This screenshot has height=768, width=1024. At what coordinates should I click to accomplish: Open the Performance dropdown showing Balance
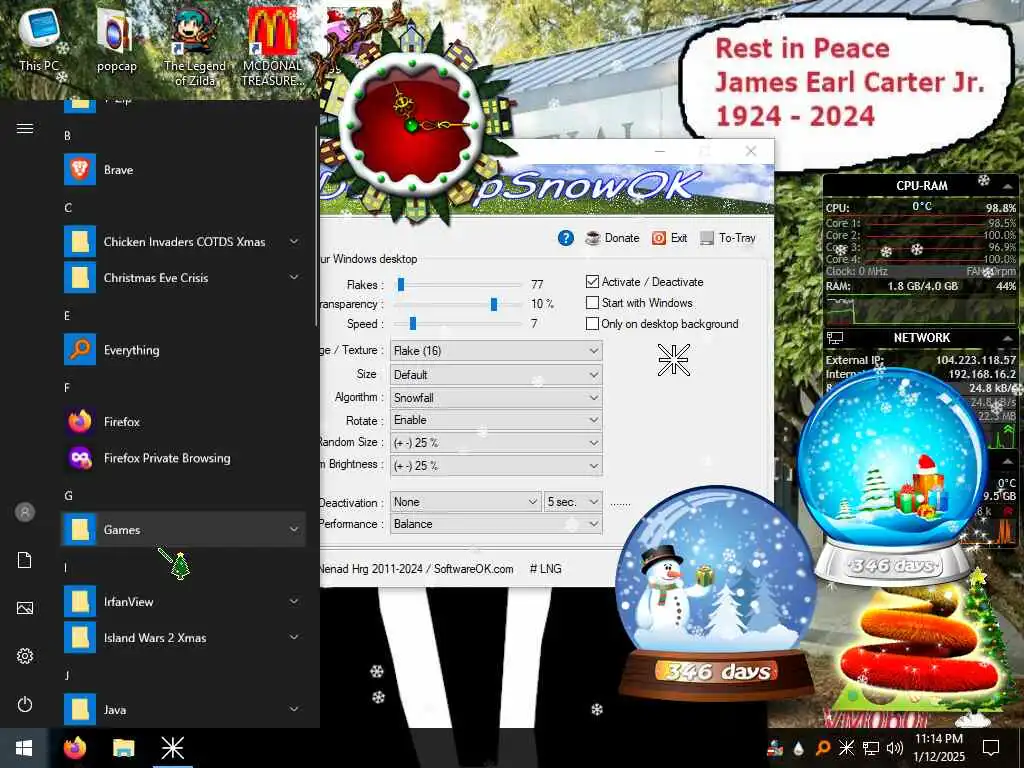pos(496,524)
